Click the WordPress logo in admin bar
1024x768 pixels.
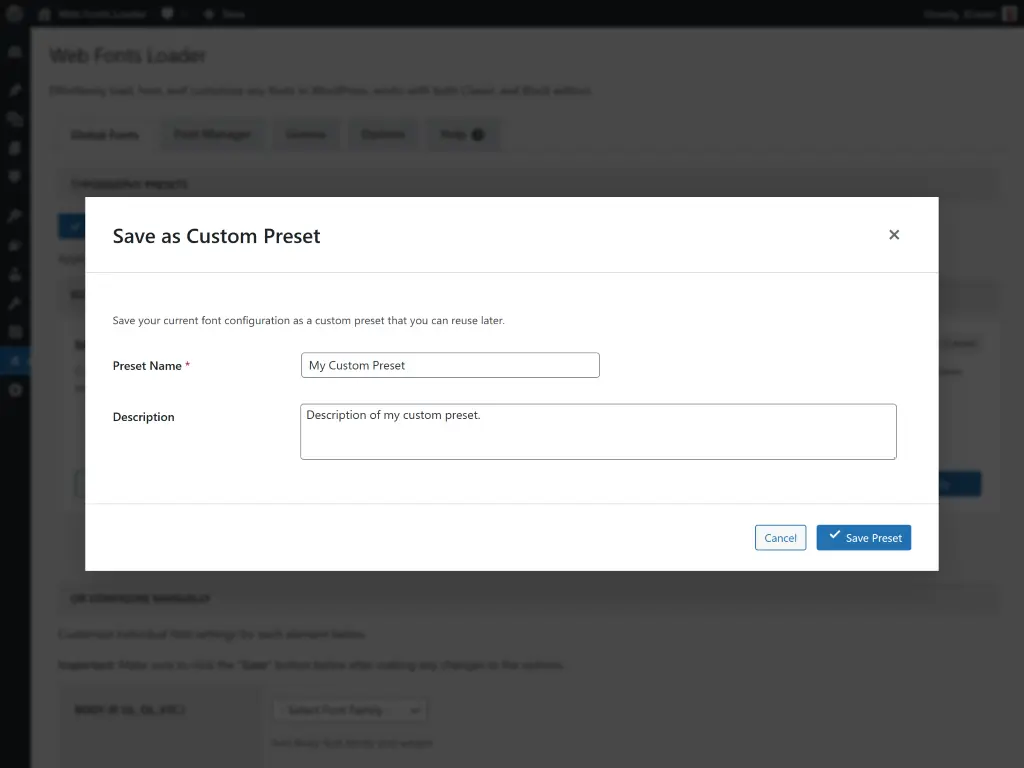click(x=14, y=14)
